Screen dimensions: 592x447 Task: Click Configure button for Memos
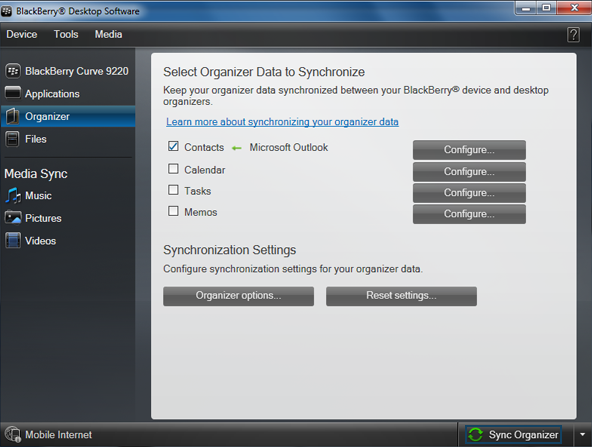click(x=469, y=214)
